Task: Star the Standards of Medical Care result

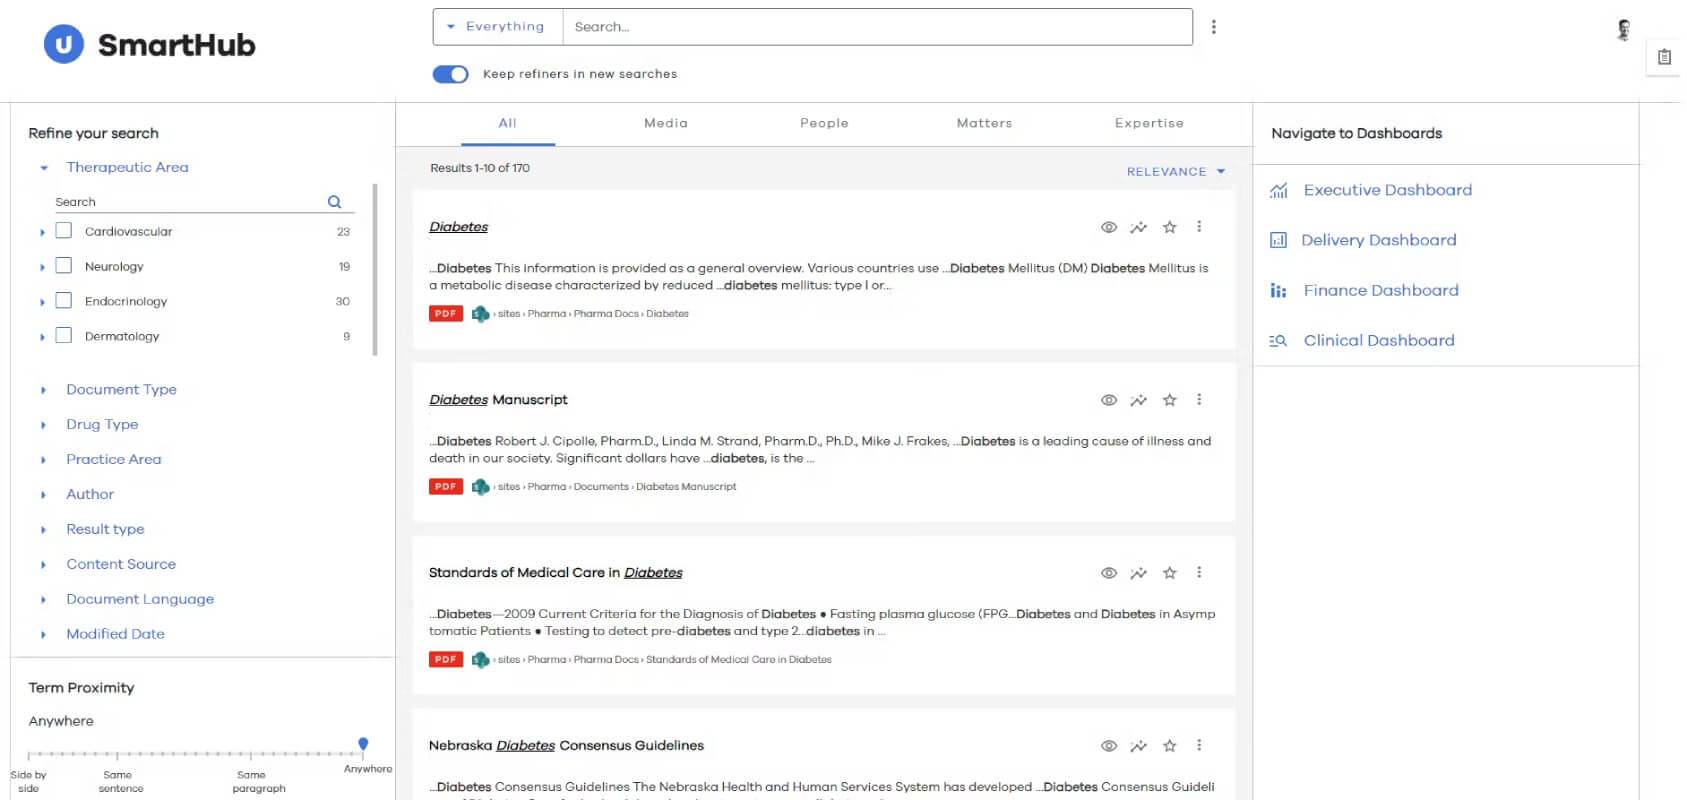Action: [x=1170, y=573]
